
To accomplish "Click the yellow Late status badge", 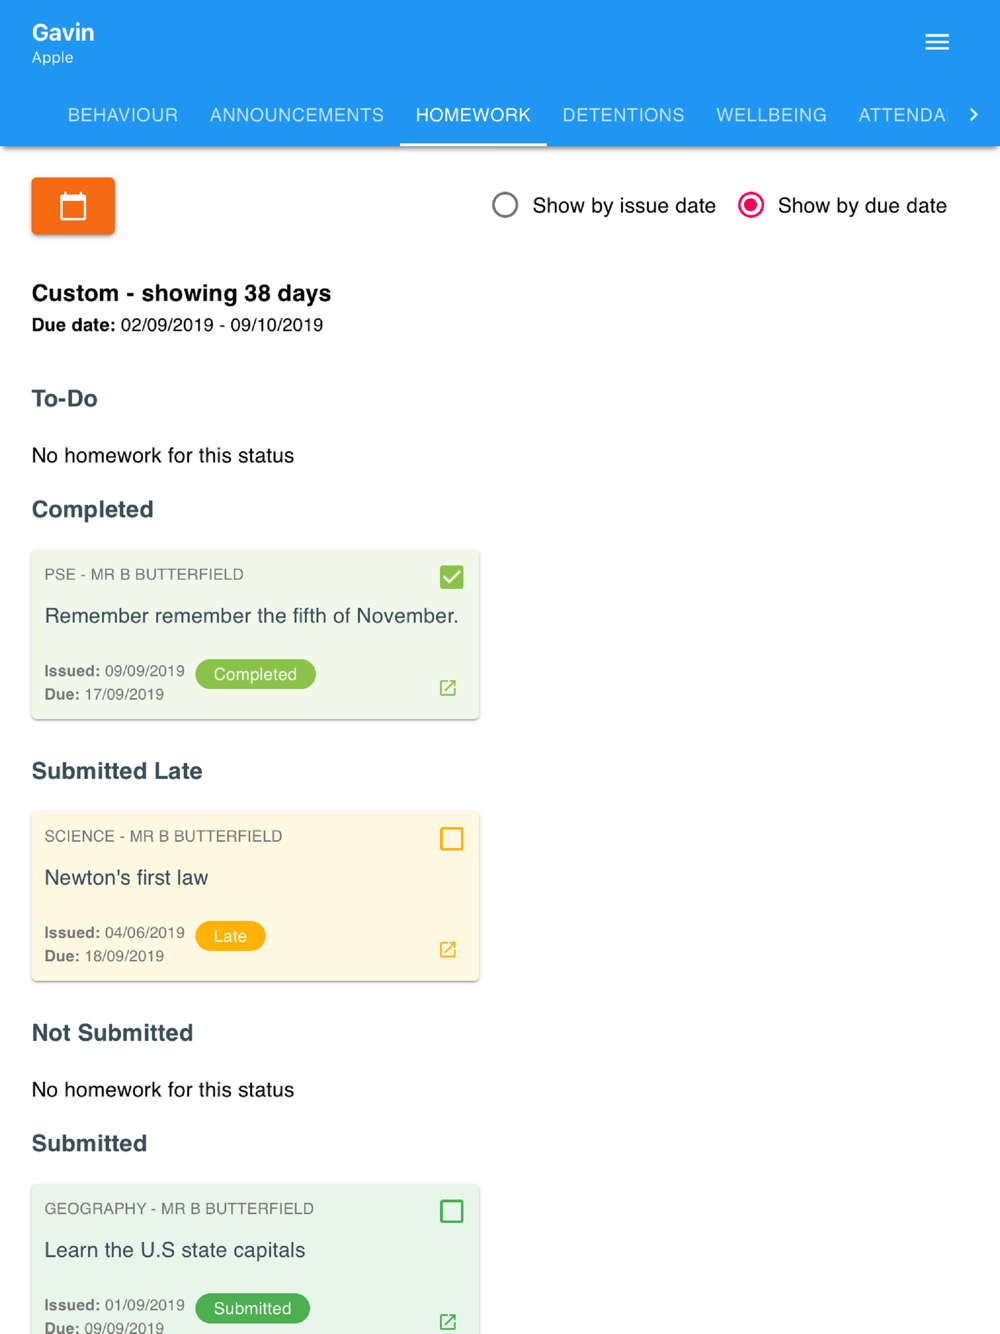I will [230, 936].
